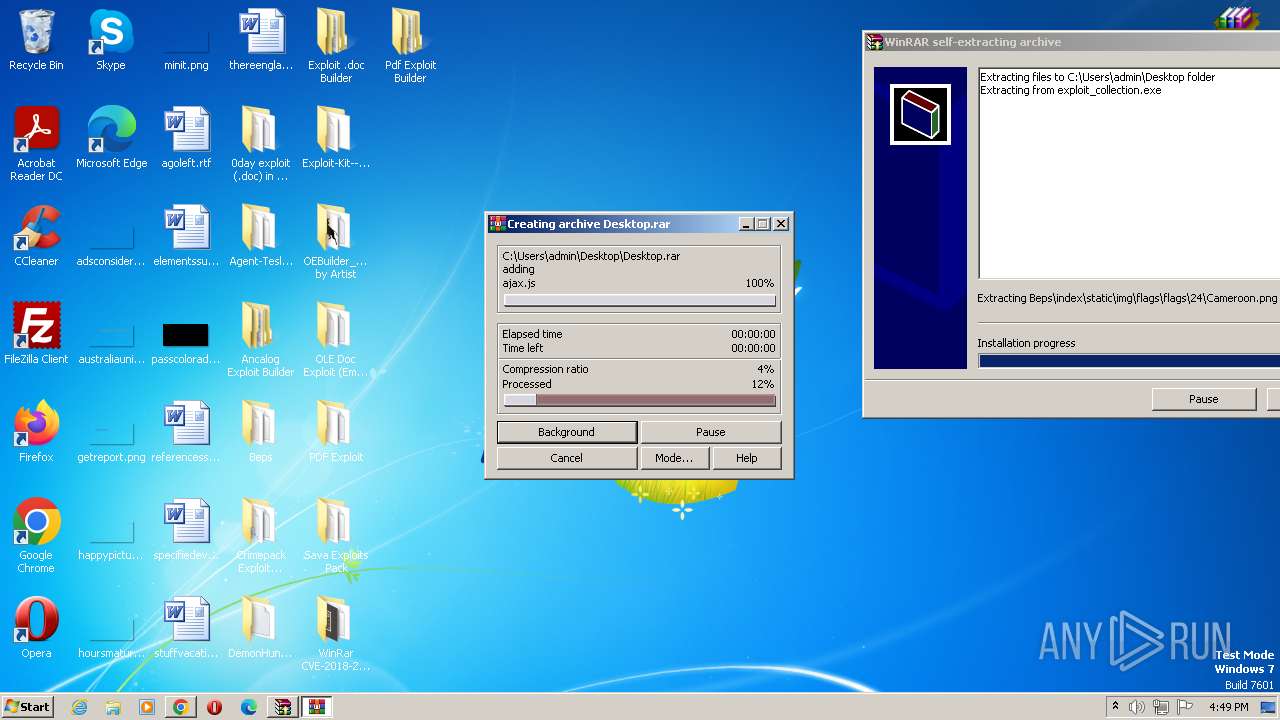This screenshot has width=1280, height=720.
Task: Select the Sava Exploits Pack folder
Action: coord(336,537)
